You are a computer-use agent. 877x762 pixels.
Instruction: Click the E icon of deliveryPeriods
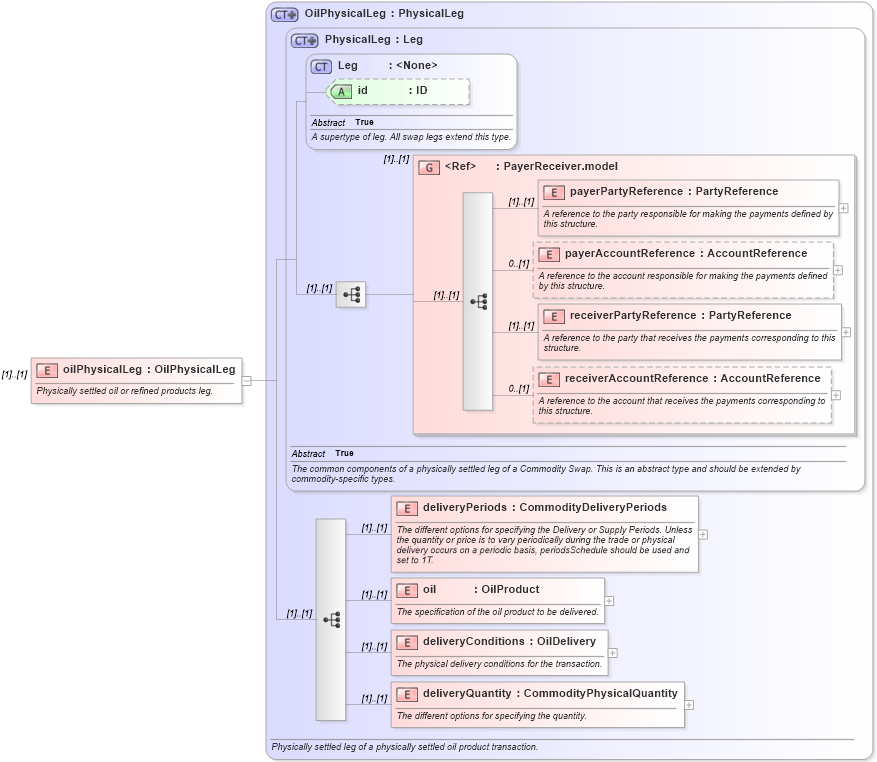pos(407,509)
